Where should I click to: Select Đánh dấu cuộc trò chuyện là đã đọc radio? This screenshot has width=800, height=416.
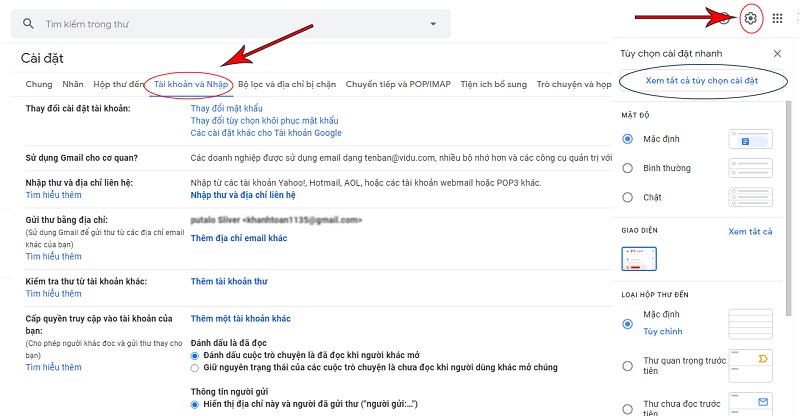[194, 356]
